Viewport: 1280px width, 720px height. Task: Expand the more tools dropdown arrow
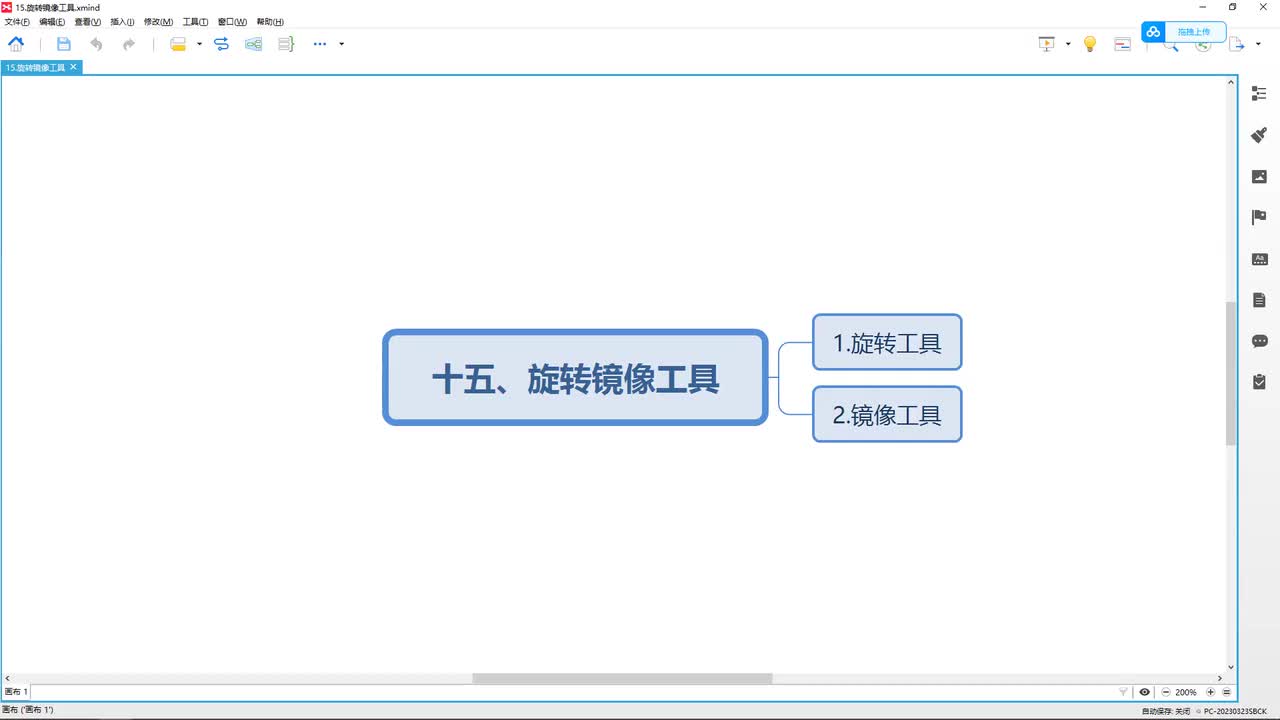click(342, 44)
